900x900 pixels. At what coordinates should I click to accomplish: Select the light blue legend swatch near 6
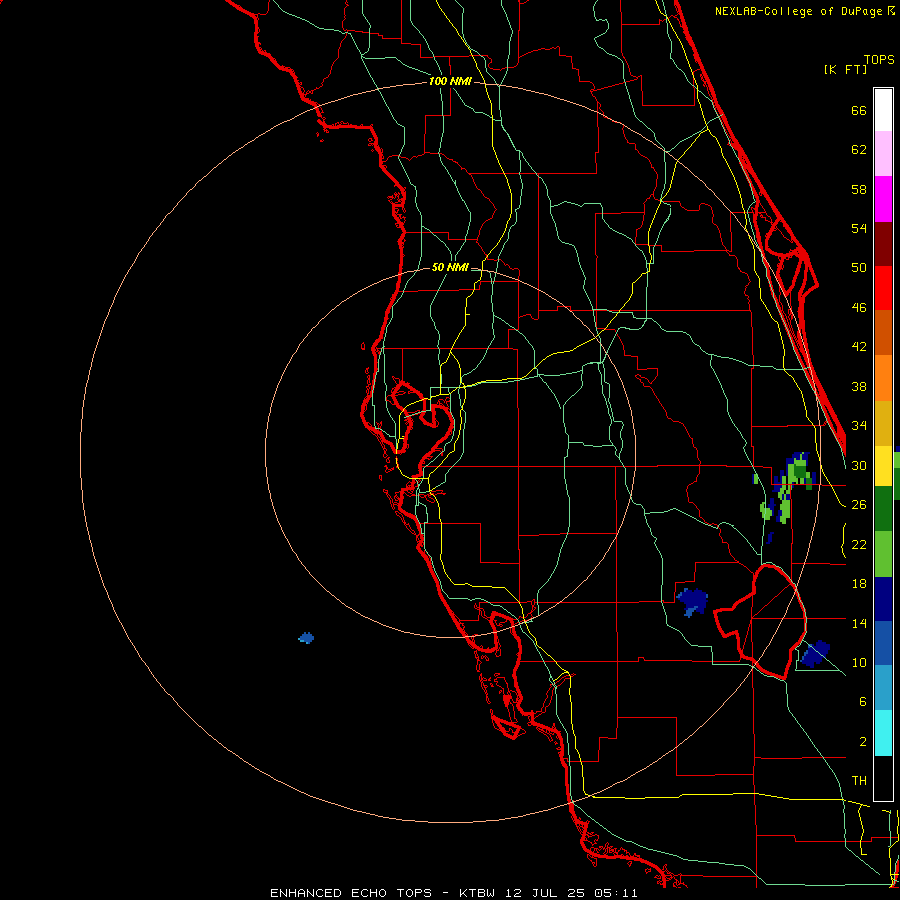pos(883,688)
